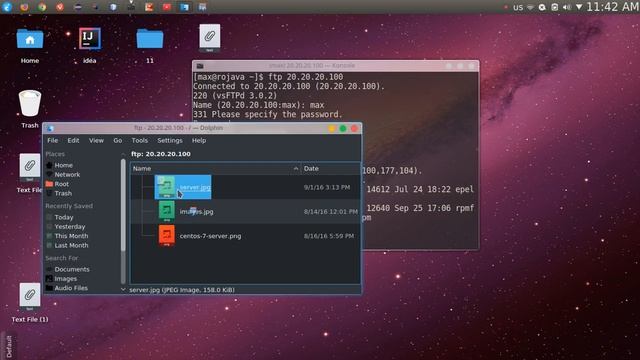This screenshot has height=360, width=640.
Task: Click the 8/14/16 12:01 PM date cell
Action: click(331, 212)
